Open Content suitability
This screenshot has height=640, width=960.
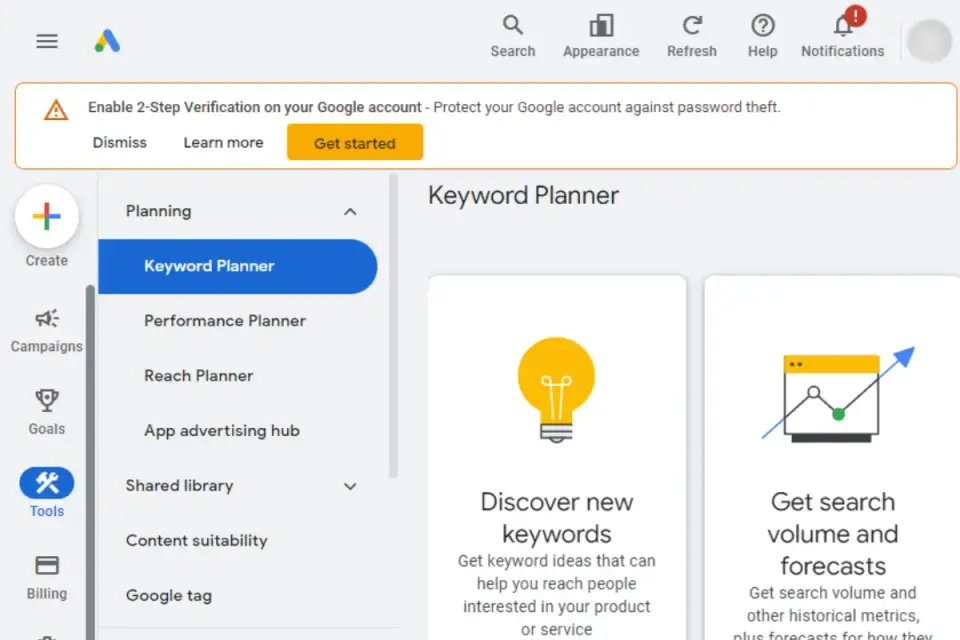[197, 541]
